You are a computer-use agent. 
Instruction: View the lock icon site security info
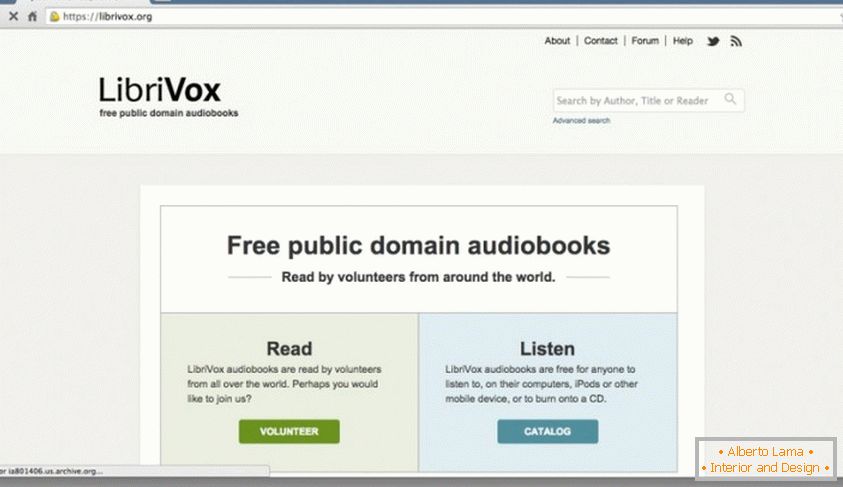point(54,17)
